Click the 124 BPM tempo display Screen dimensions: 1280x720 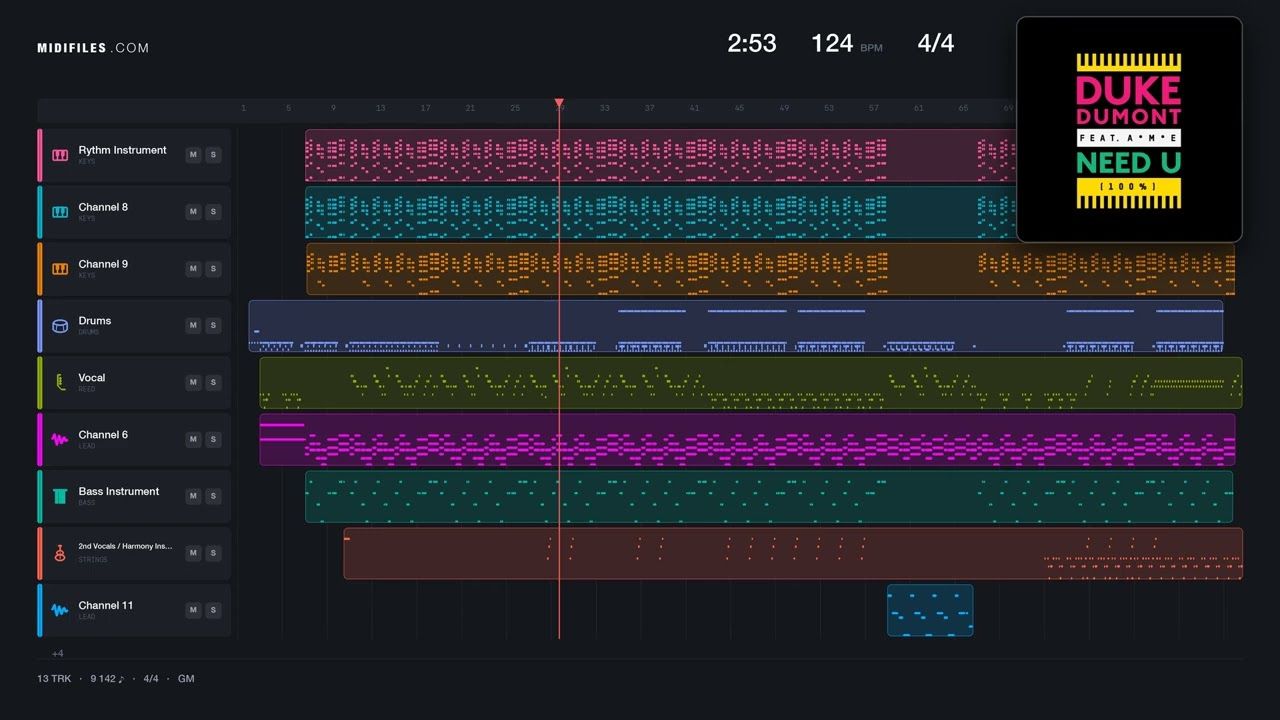coord(846,43)
